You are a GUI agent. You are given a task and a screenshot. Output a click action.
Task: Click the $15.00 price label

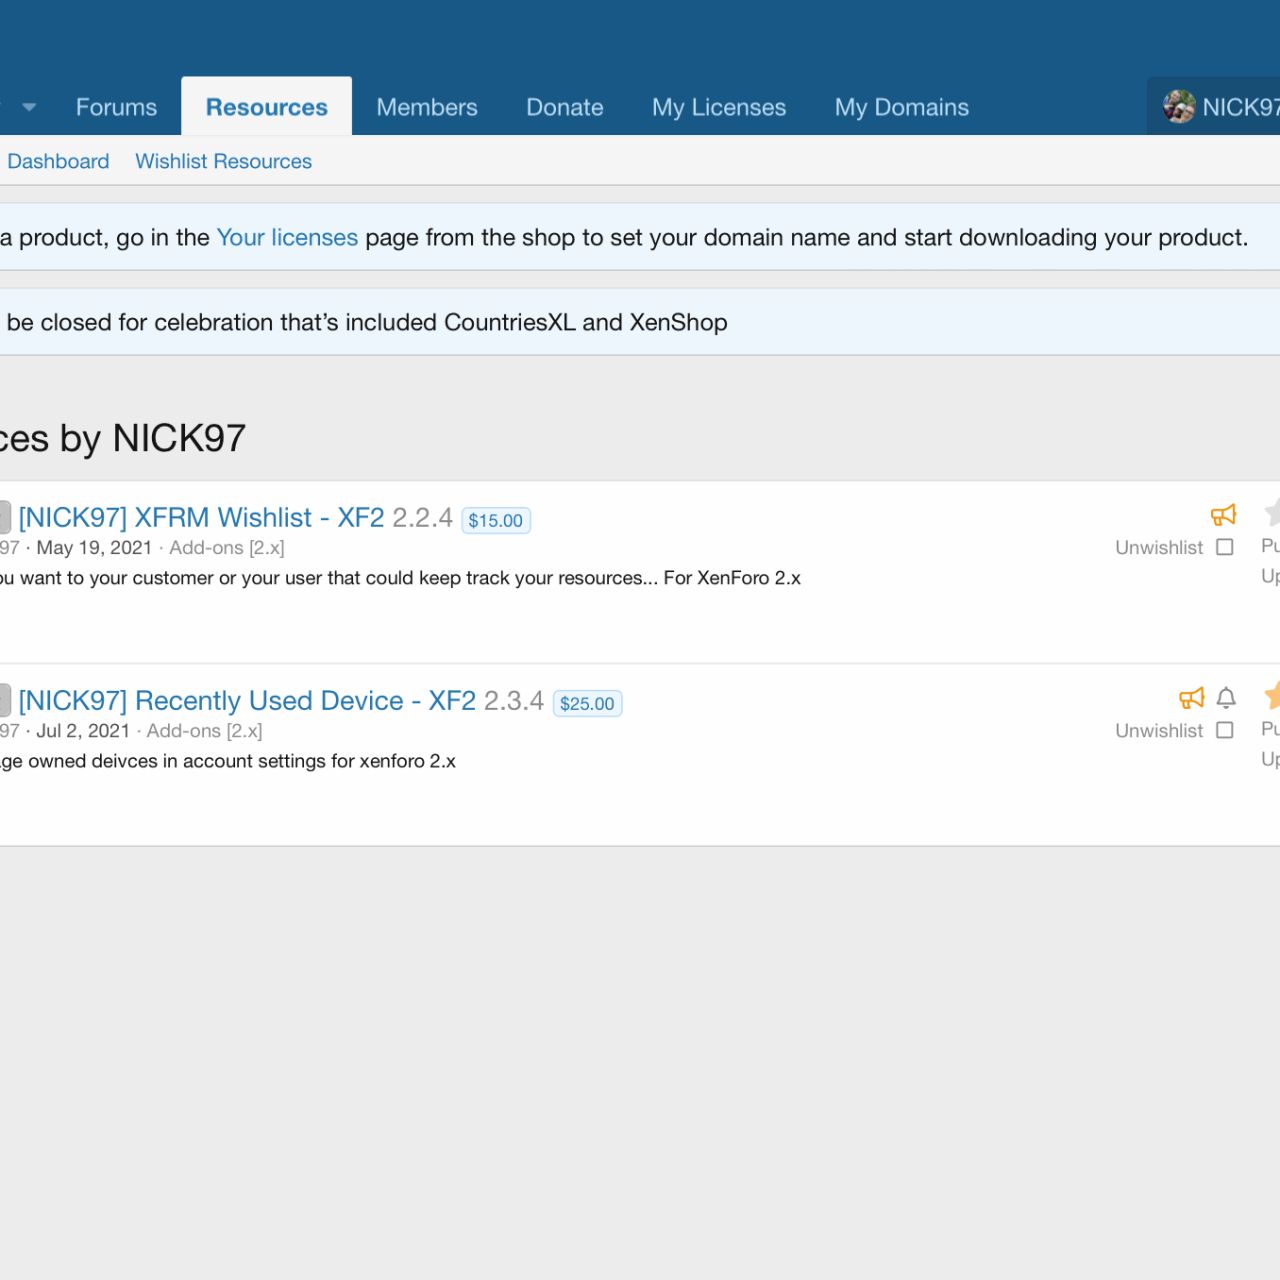pyautogui.click(x=495, y=520)
